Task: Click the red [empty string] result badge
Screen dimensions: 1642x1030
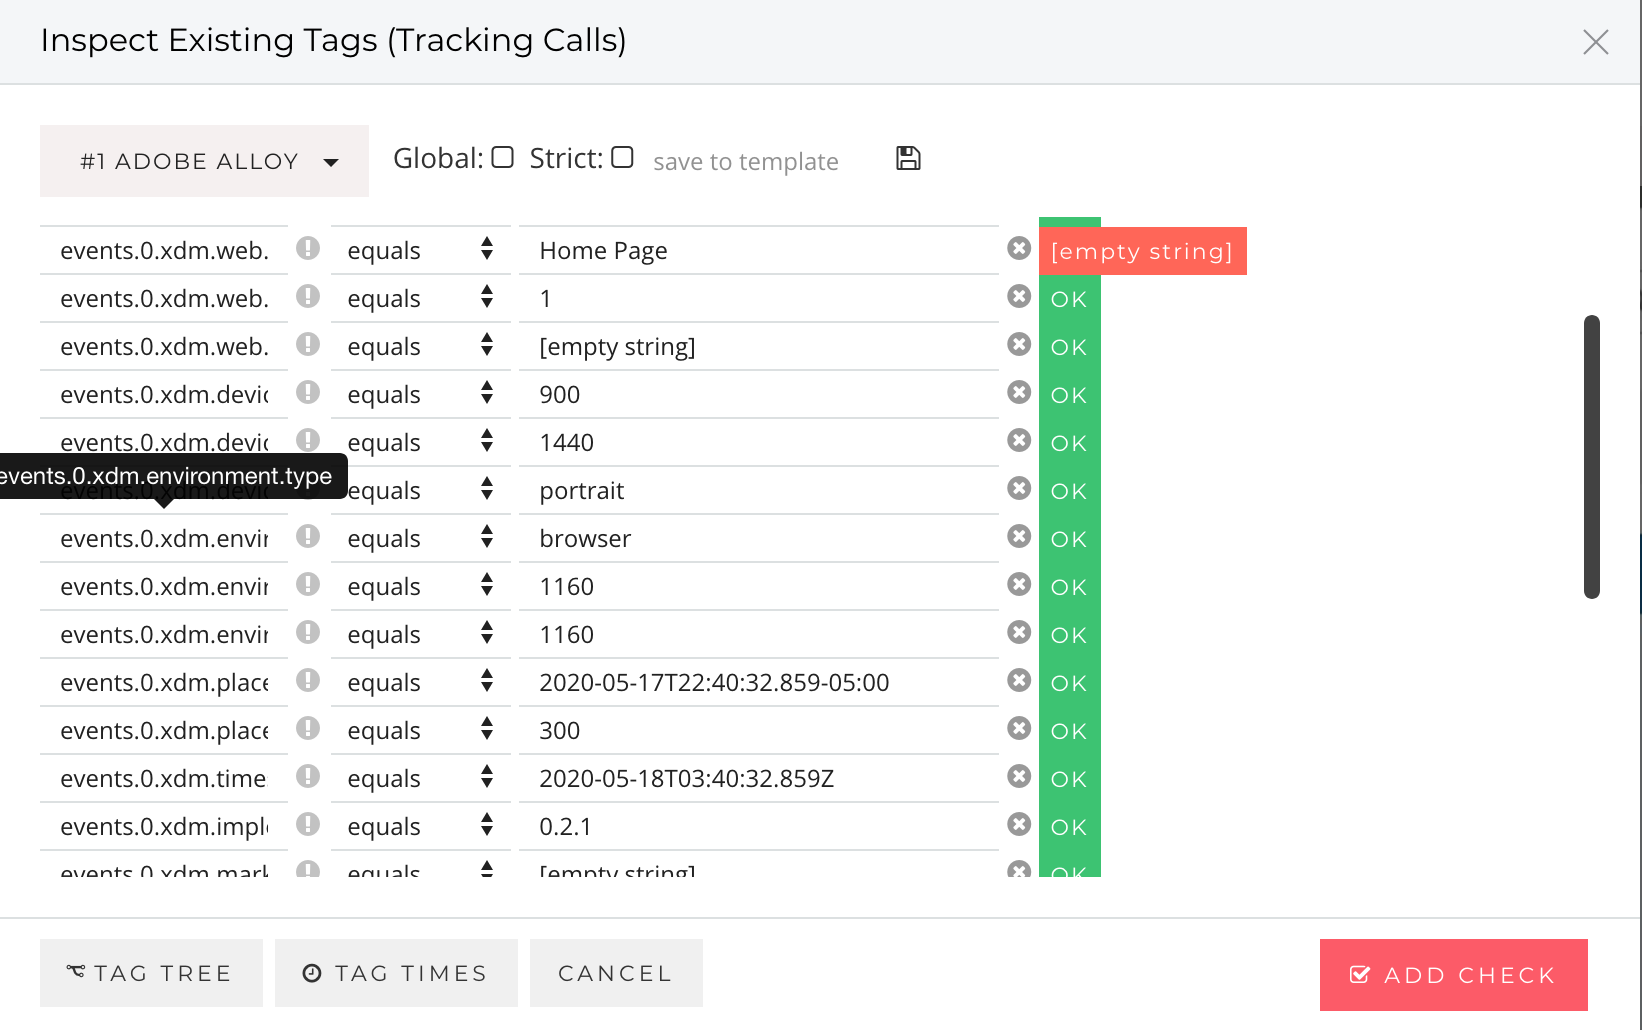Action: point(1143,251)
